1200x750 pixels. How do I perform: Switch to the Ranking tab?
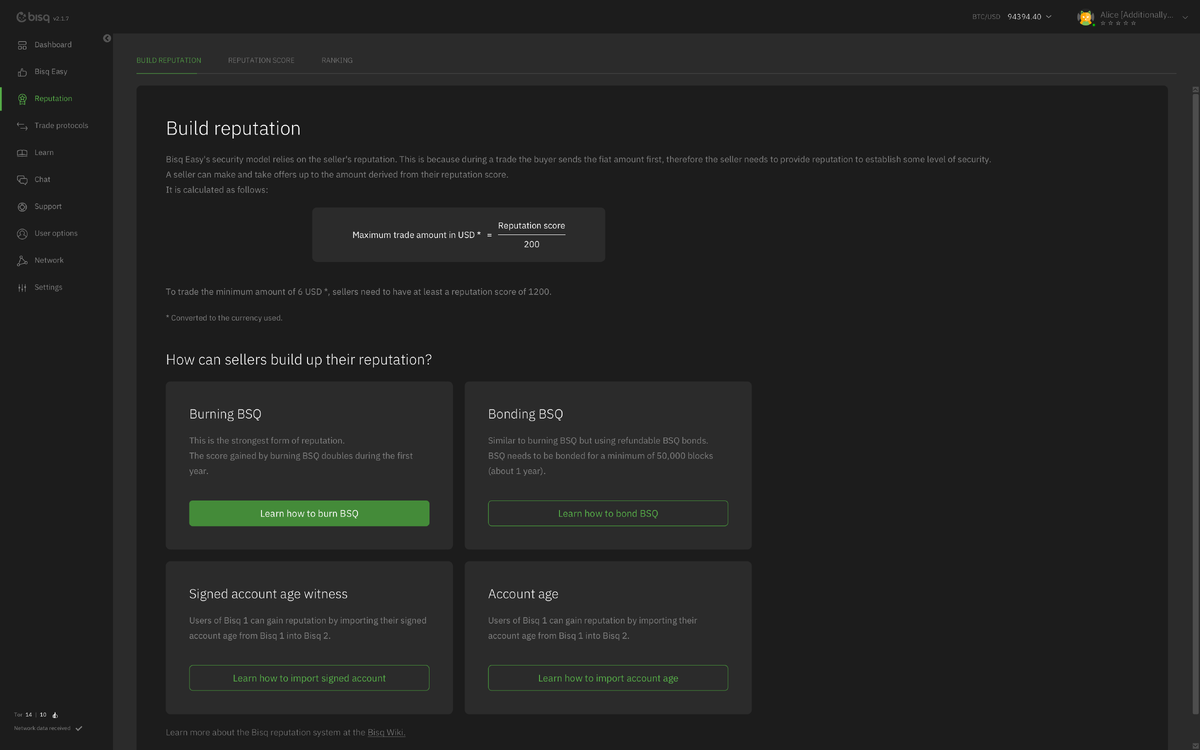click(337, 61)
